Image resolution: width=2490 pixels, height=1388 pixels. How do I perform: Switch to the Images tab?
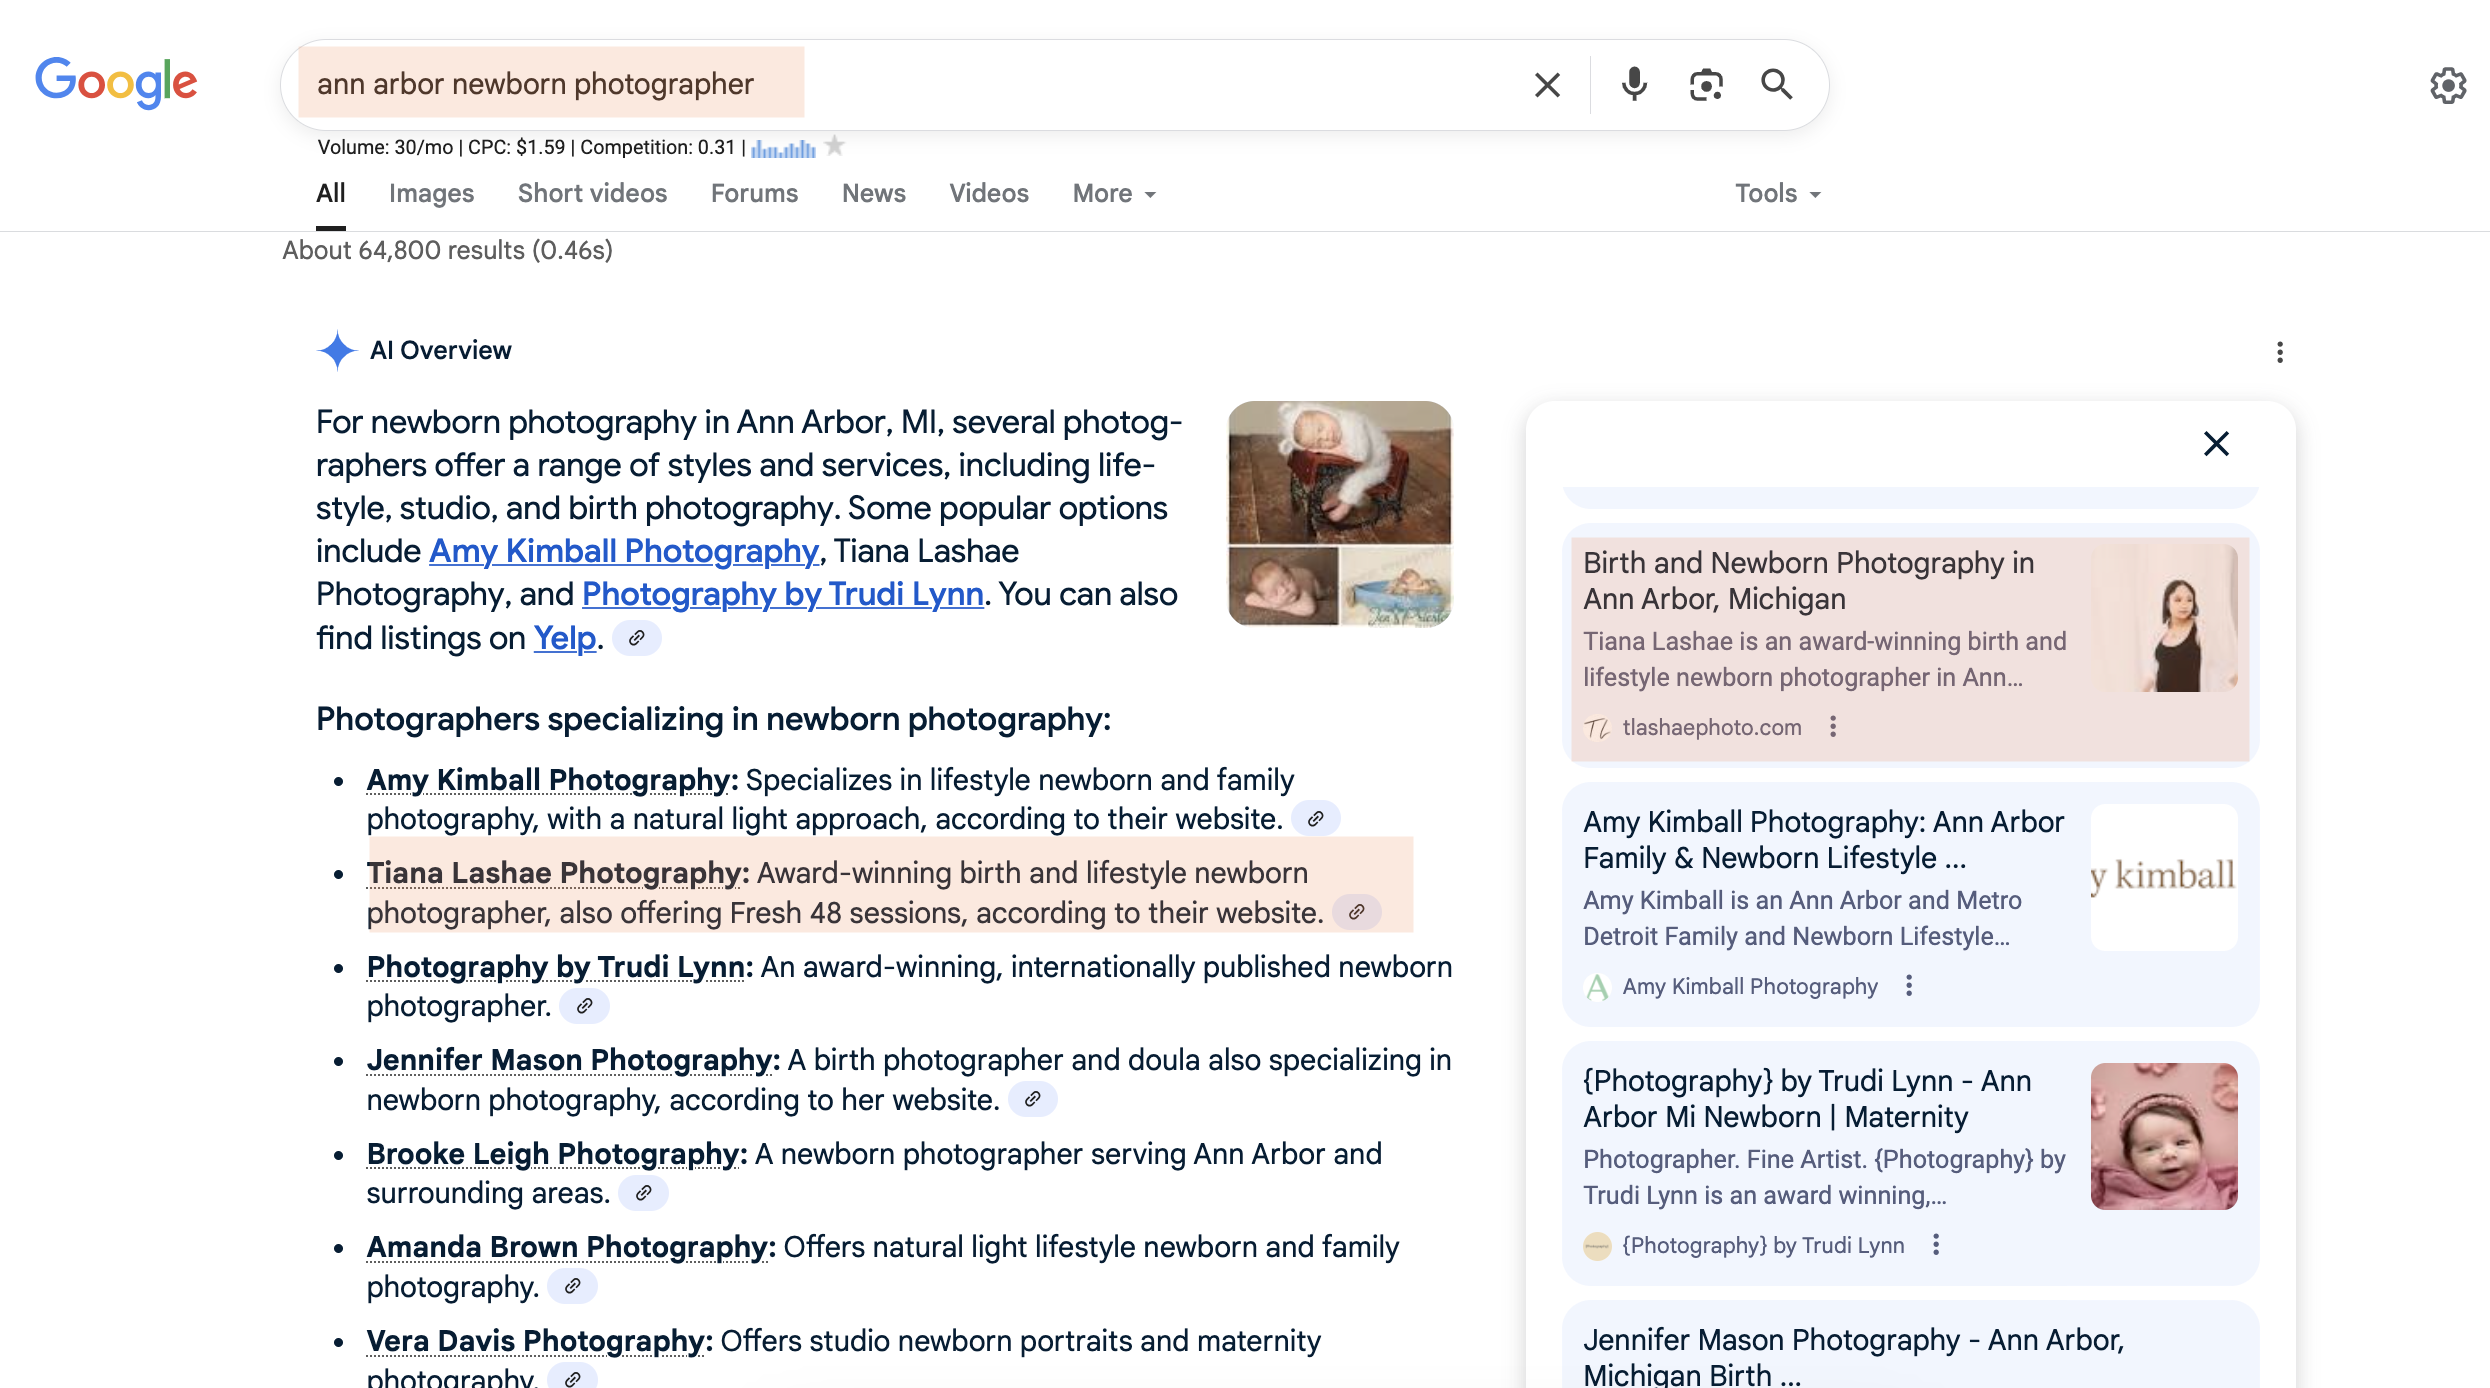click(x=431, y=194)
